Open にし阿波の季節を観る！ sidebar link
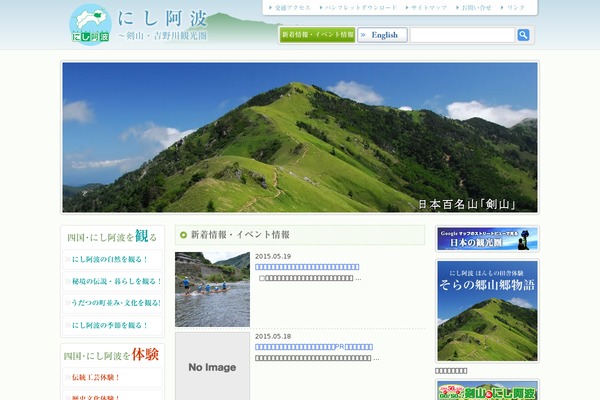The width and height of the screenshot is (600, 400). point(112,325)
